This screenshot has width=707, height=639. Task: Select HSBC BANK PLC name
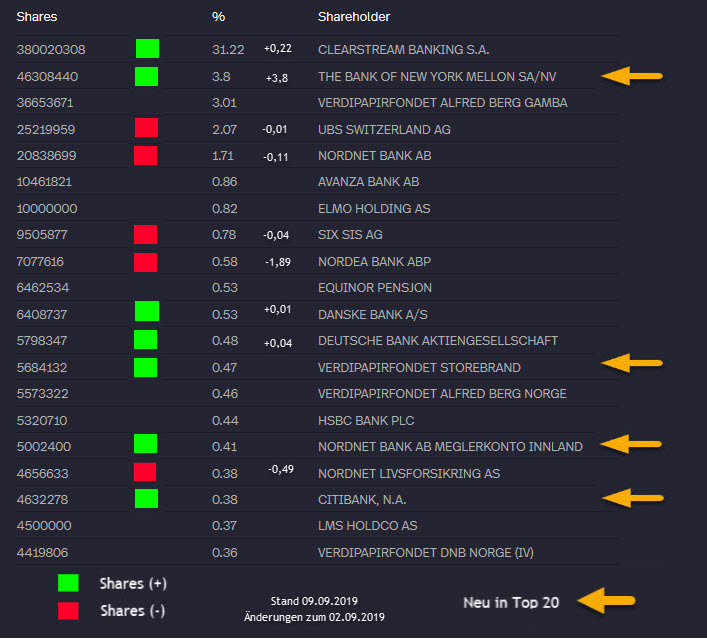[x=366, y=421]
